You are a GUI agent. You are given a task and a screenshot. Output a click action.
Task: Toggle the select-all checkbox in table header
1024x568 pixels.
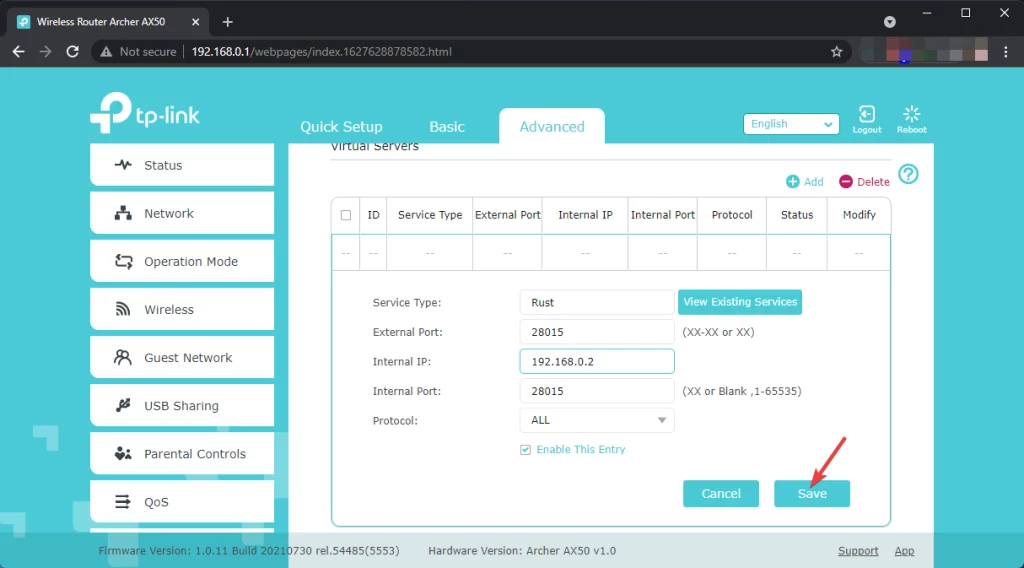345,215
